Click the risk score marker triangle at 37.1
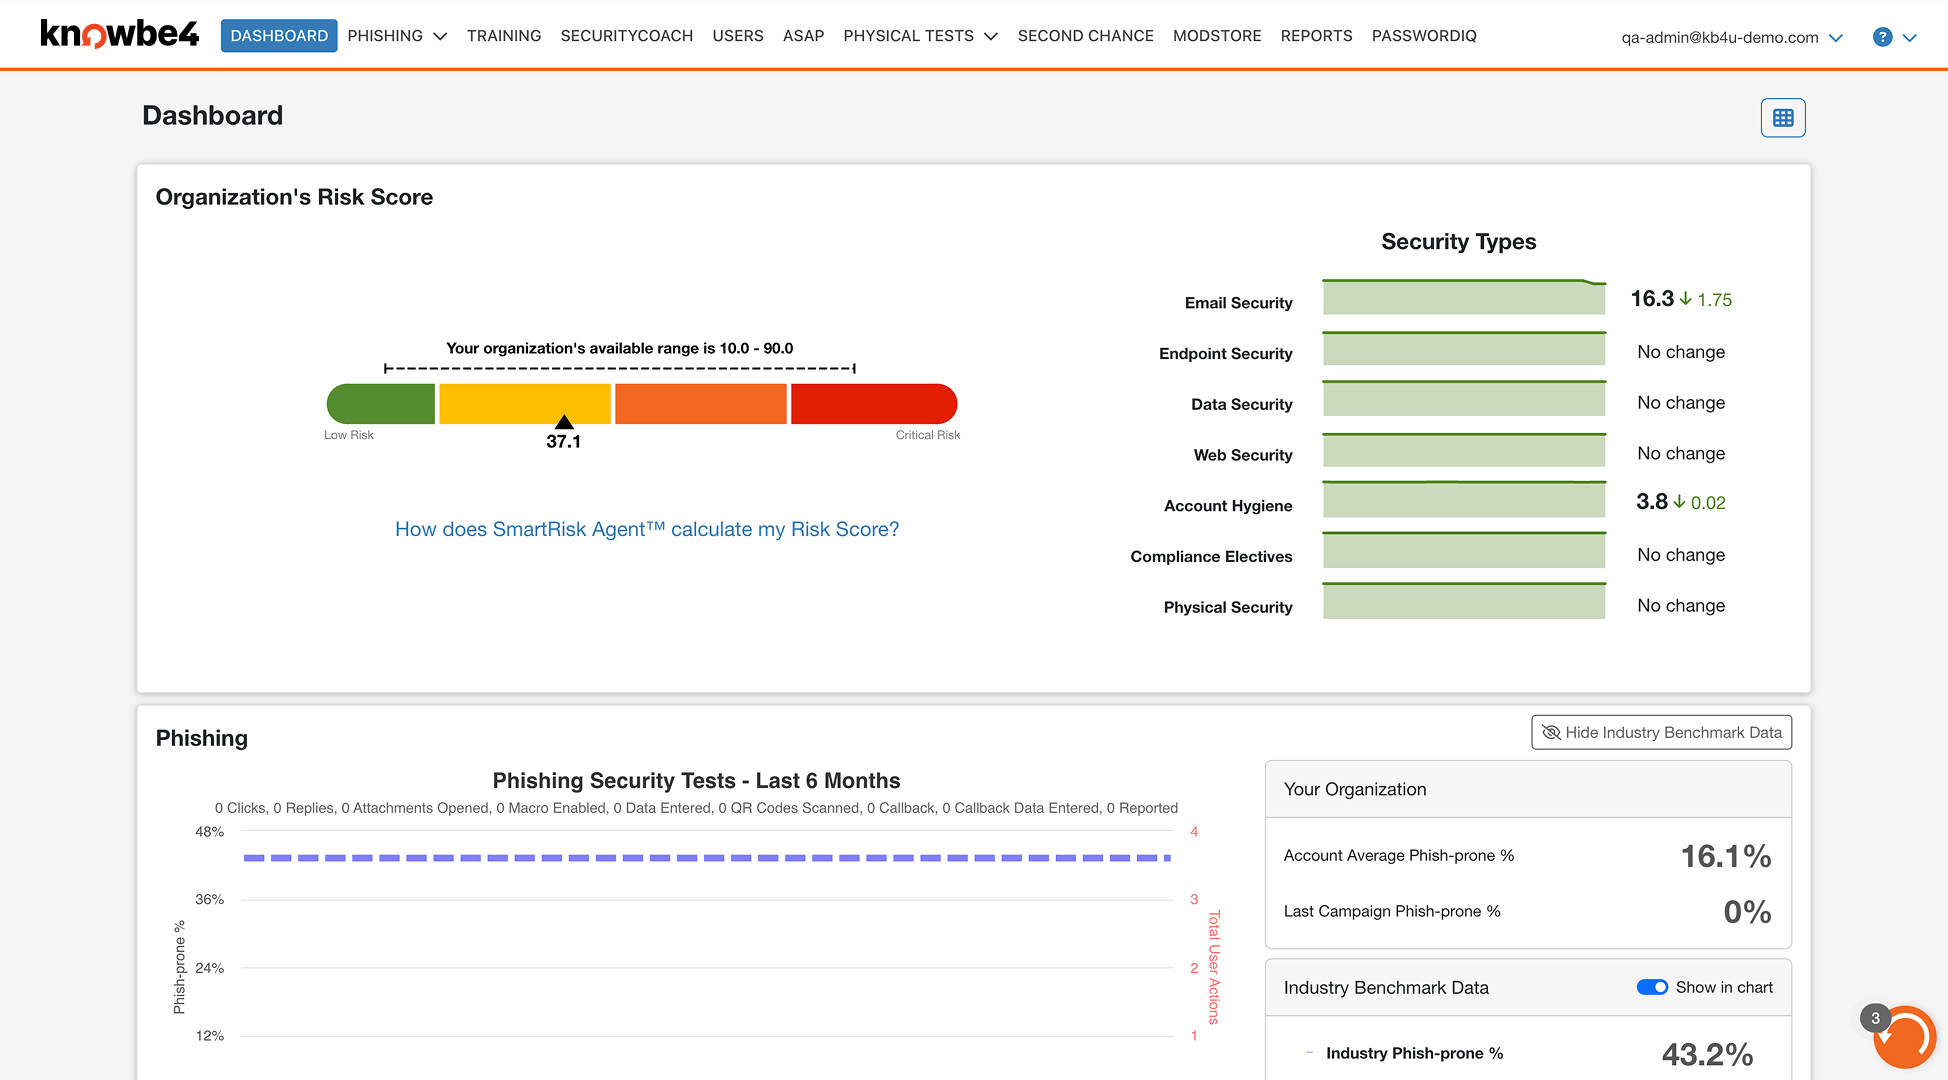Image resolution: width=1948 pixels, height=1080 pixels. coord(564,422)
